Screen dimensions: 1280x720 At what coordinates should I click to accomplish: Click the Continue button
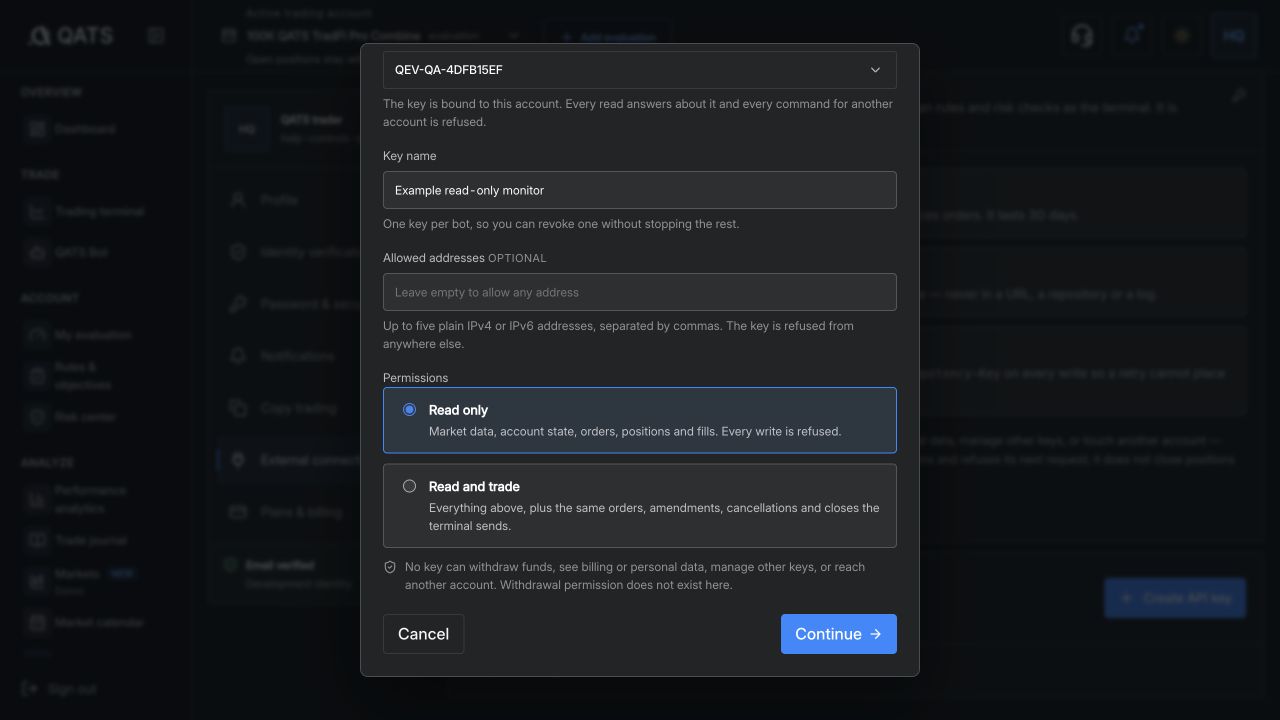839,634
